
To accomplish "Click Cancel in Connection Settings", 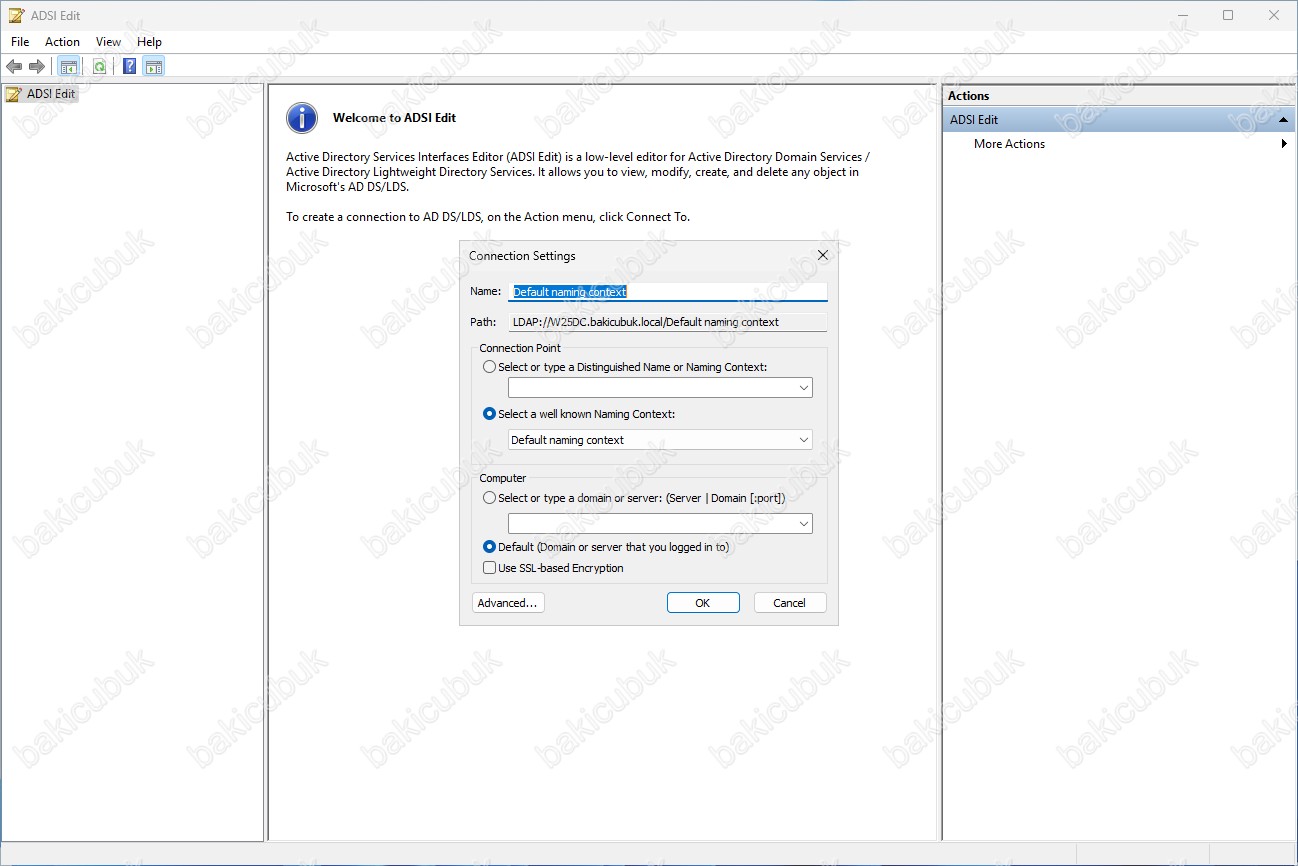I will pos(789,603).
